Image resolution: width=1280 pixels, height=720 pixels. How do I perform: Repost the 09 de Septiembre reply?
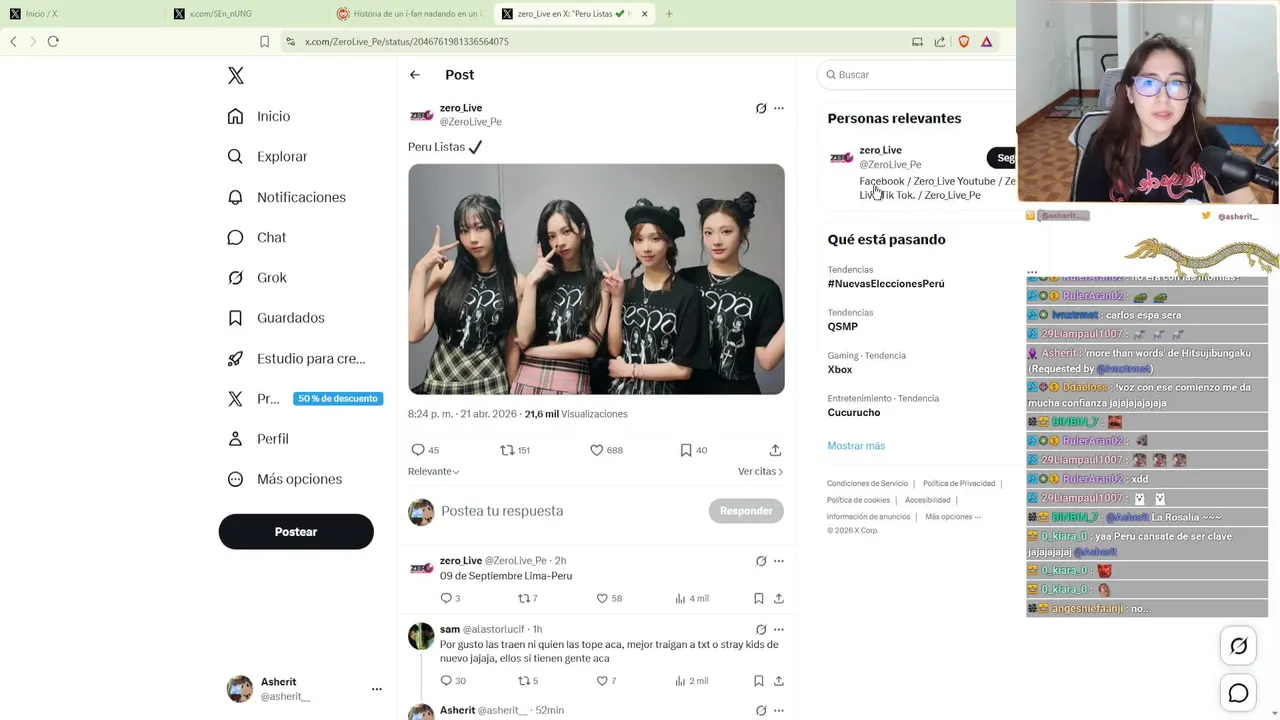pyautogui.click(x=523, y=598)
